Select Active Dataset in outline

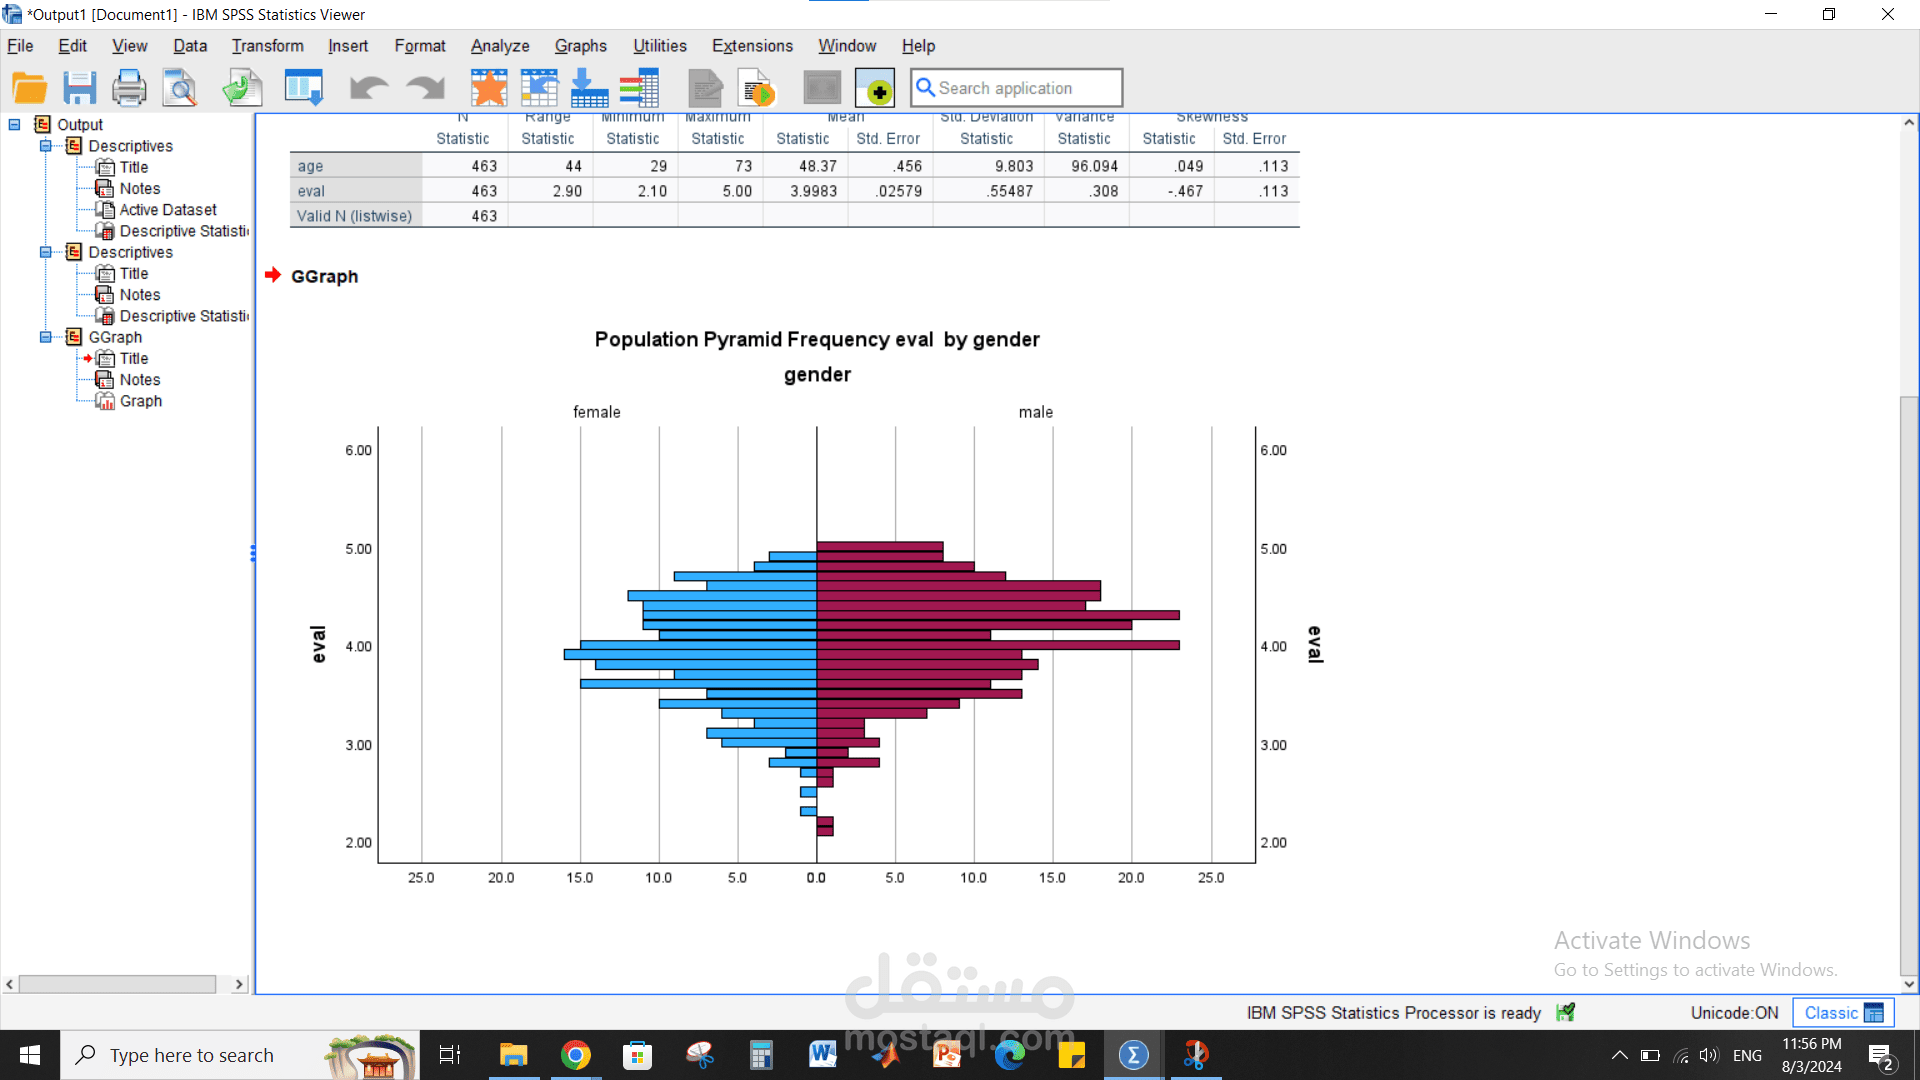167,210
